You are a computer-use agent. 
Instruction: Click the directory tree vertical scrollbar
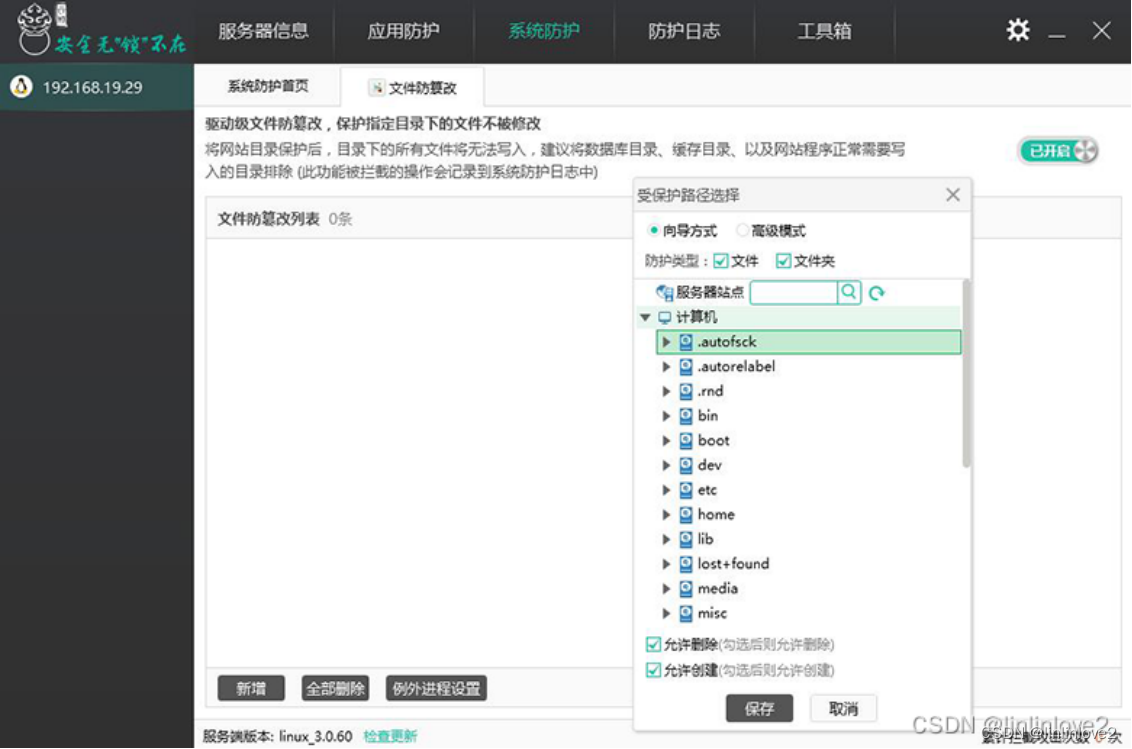coord(966,374)
